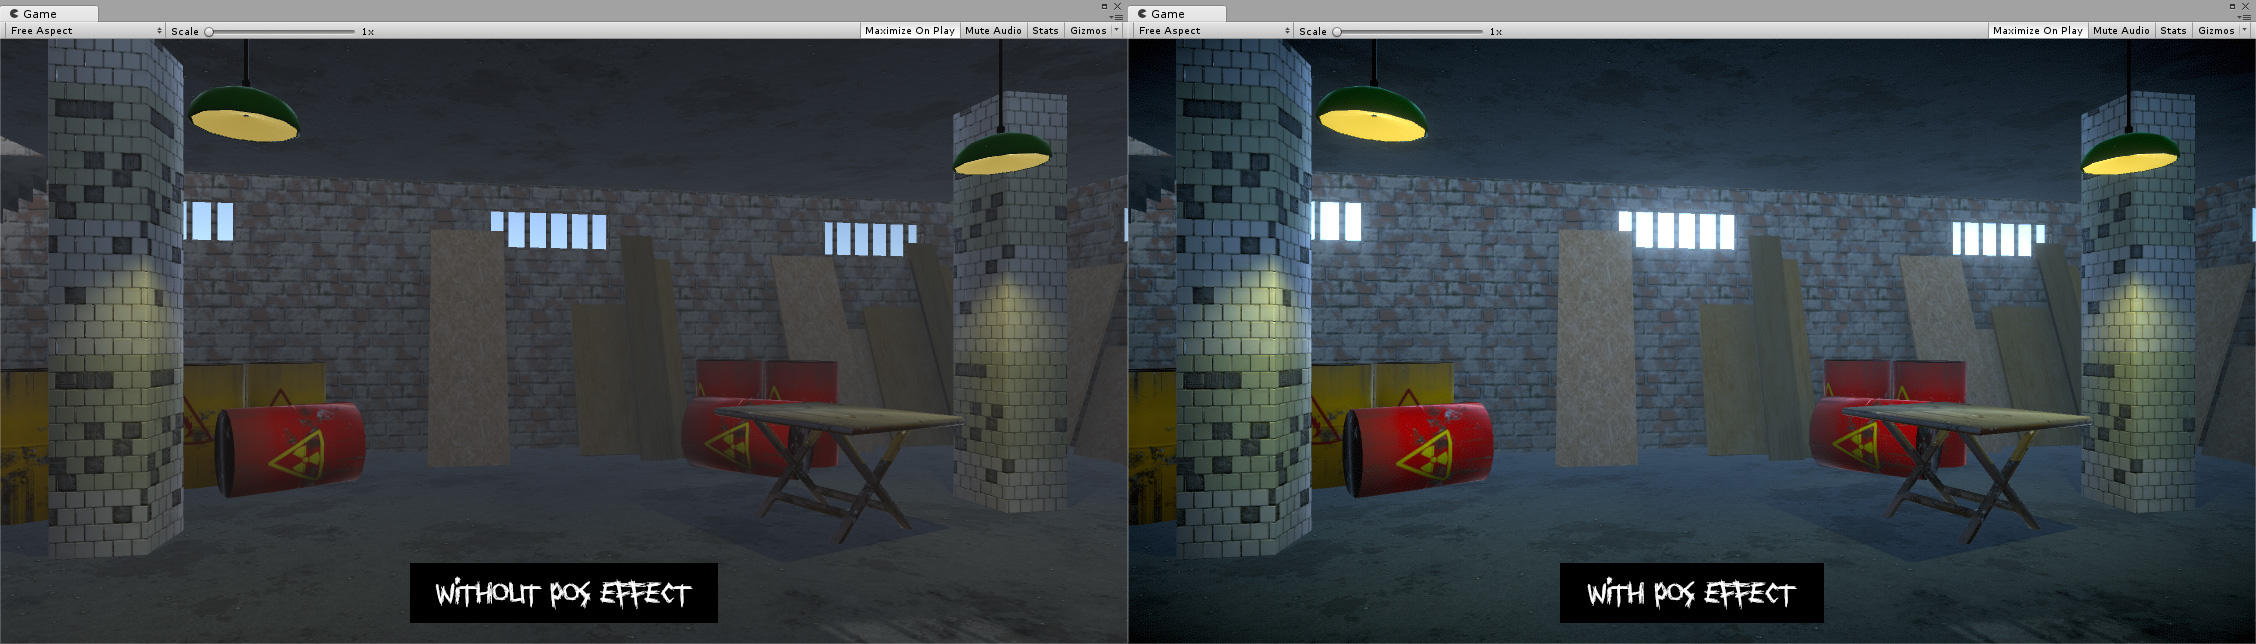Click the Scale slider in left Game view
The image size is (2256, 644).
[x=281, y=31]
